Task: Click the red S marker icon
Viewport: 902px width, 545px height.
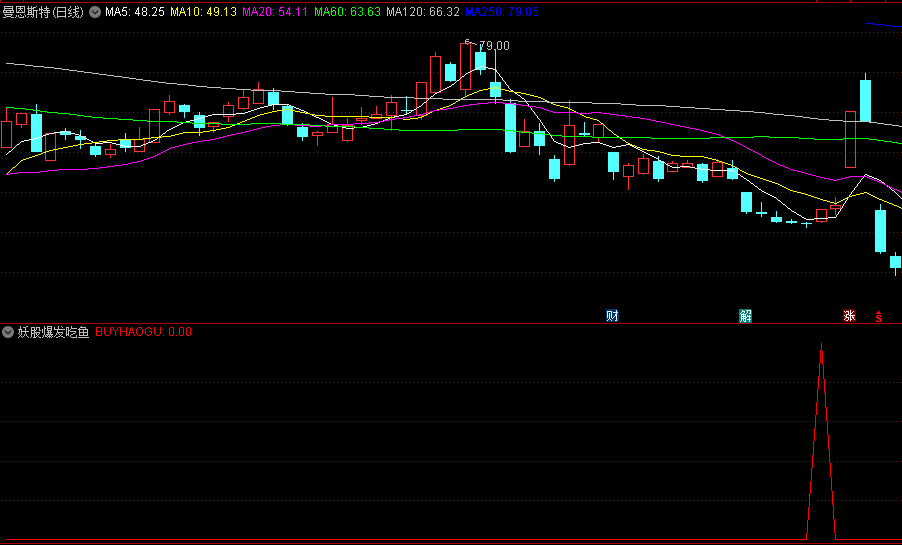Action: tap(879, 317)
